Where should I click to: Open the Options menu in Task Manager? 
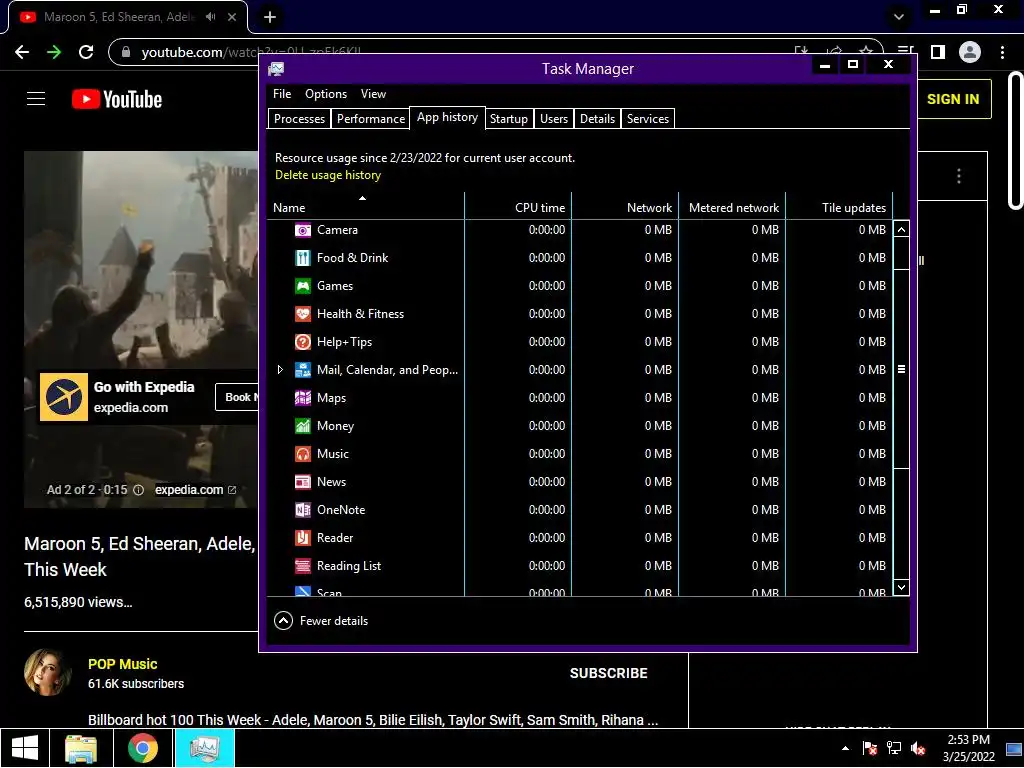(x=326, y=94)
